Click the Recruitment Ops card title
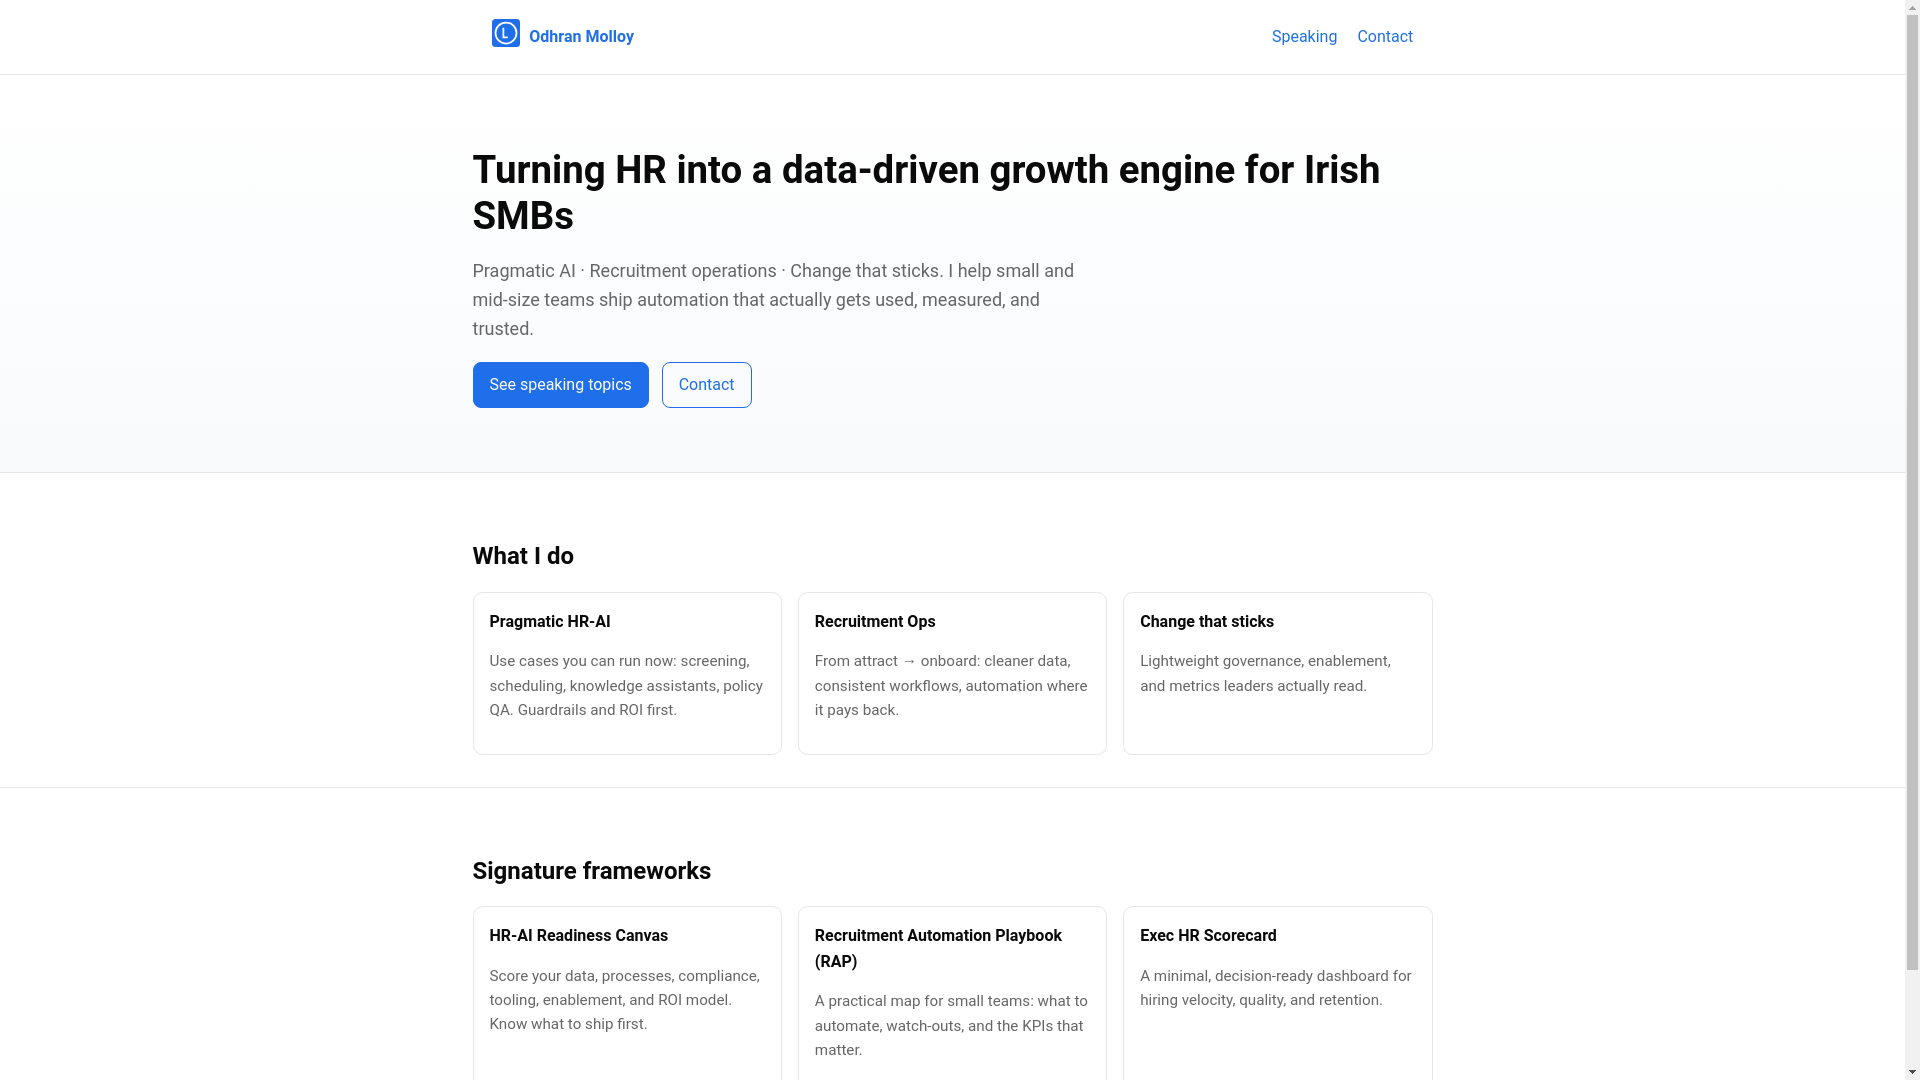1920x1080 pixels. (875, 622)
